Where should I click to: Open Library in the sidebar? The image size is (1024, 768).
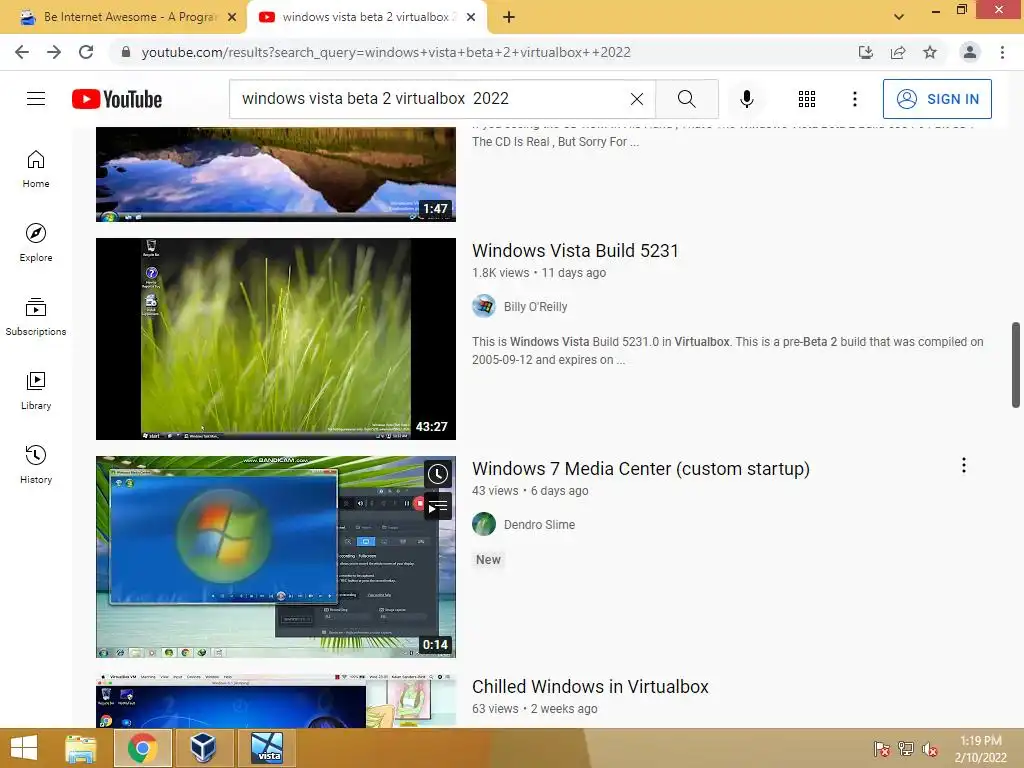[x=36, y=391]
